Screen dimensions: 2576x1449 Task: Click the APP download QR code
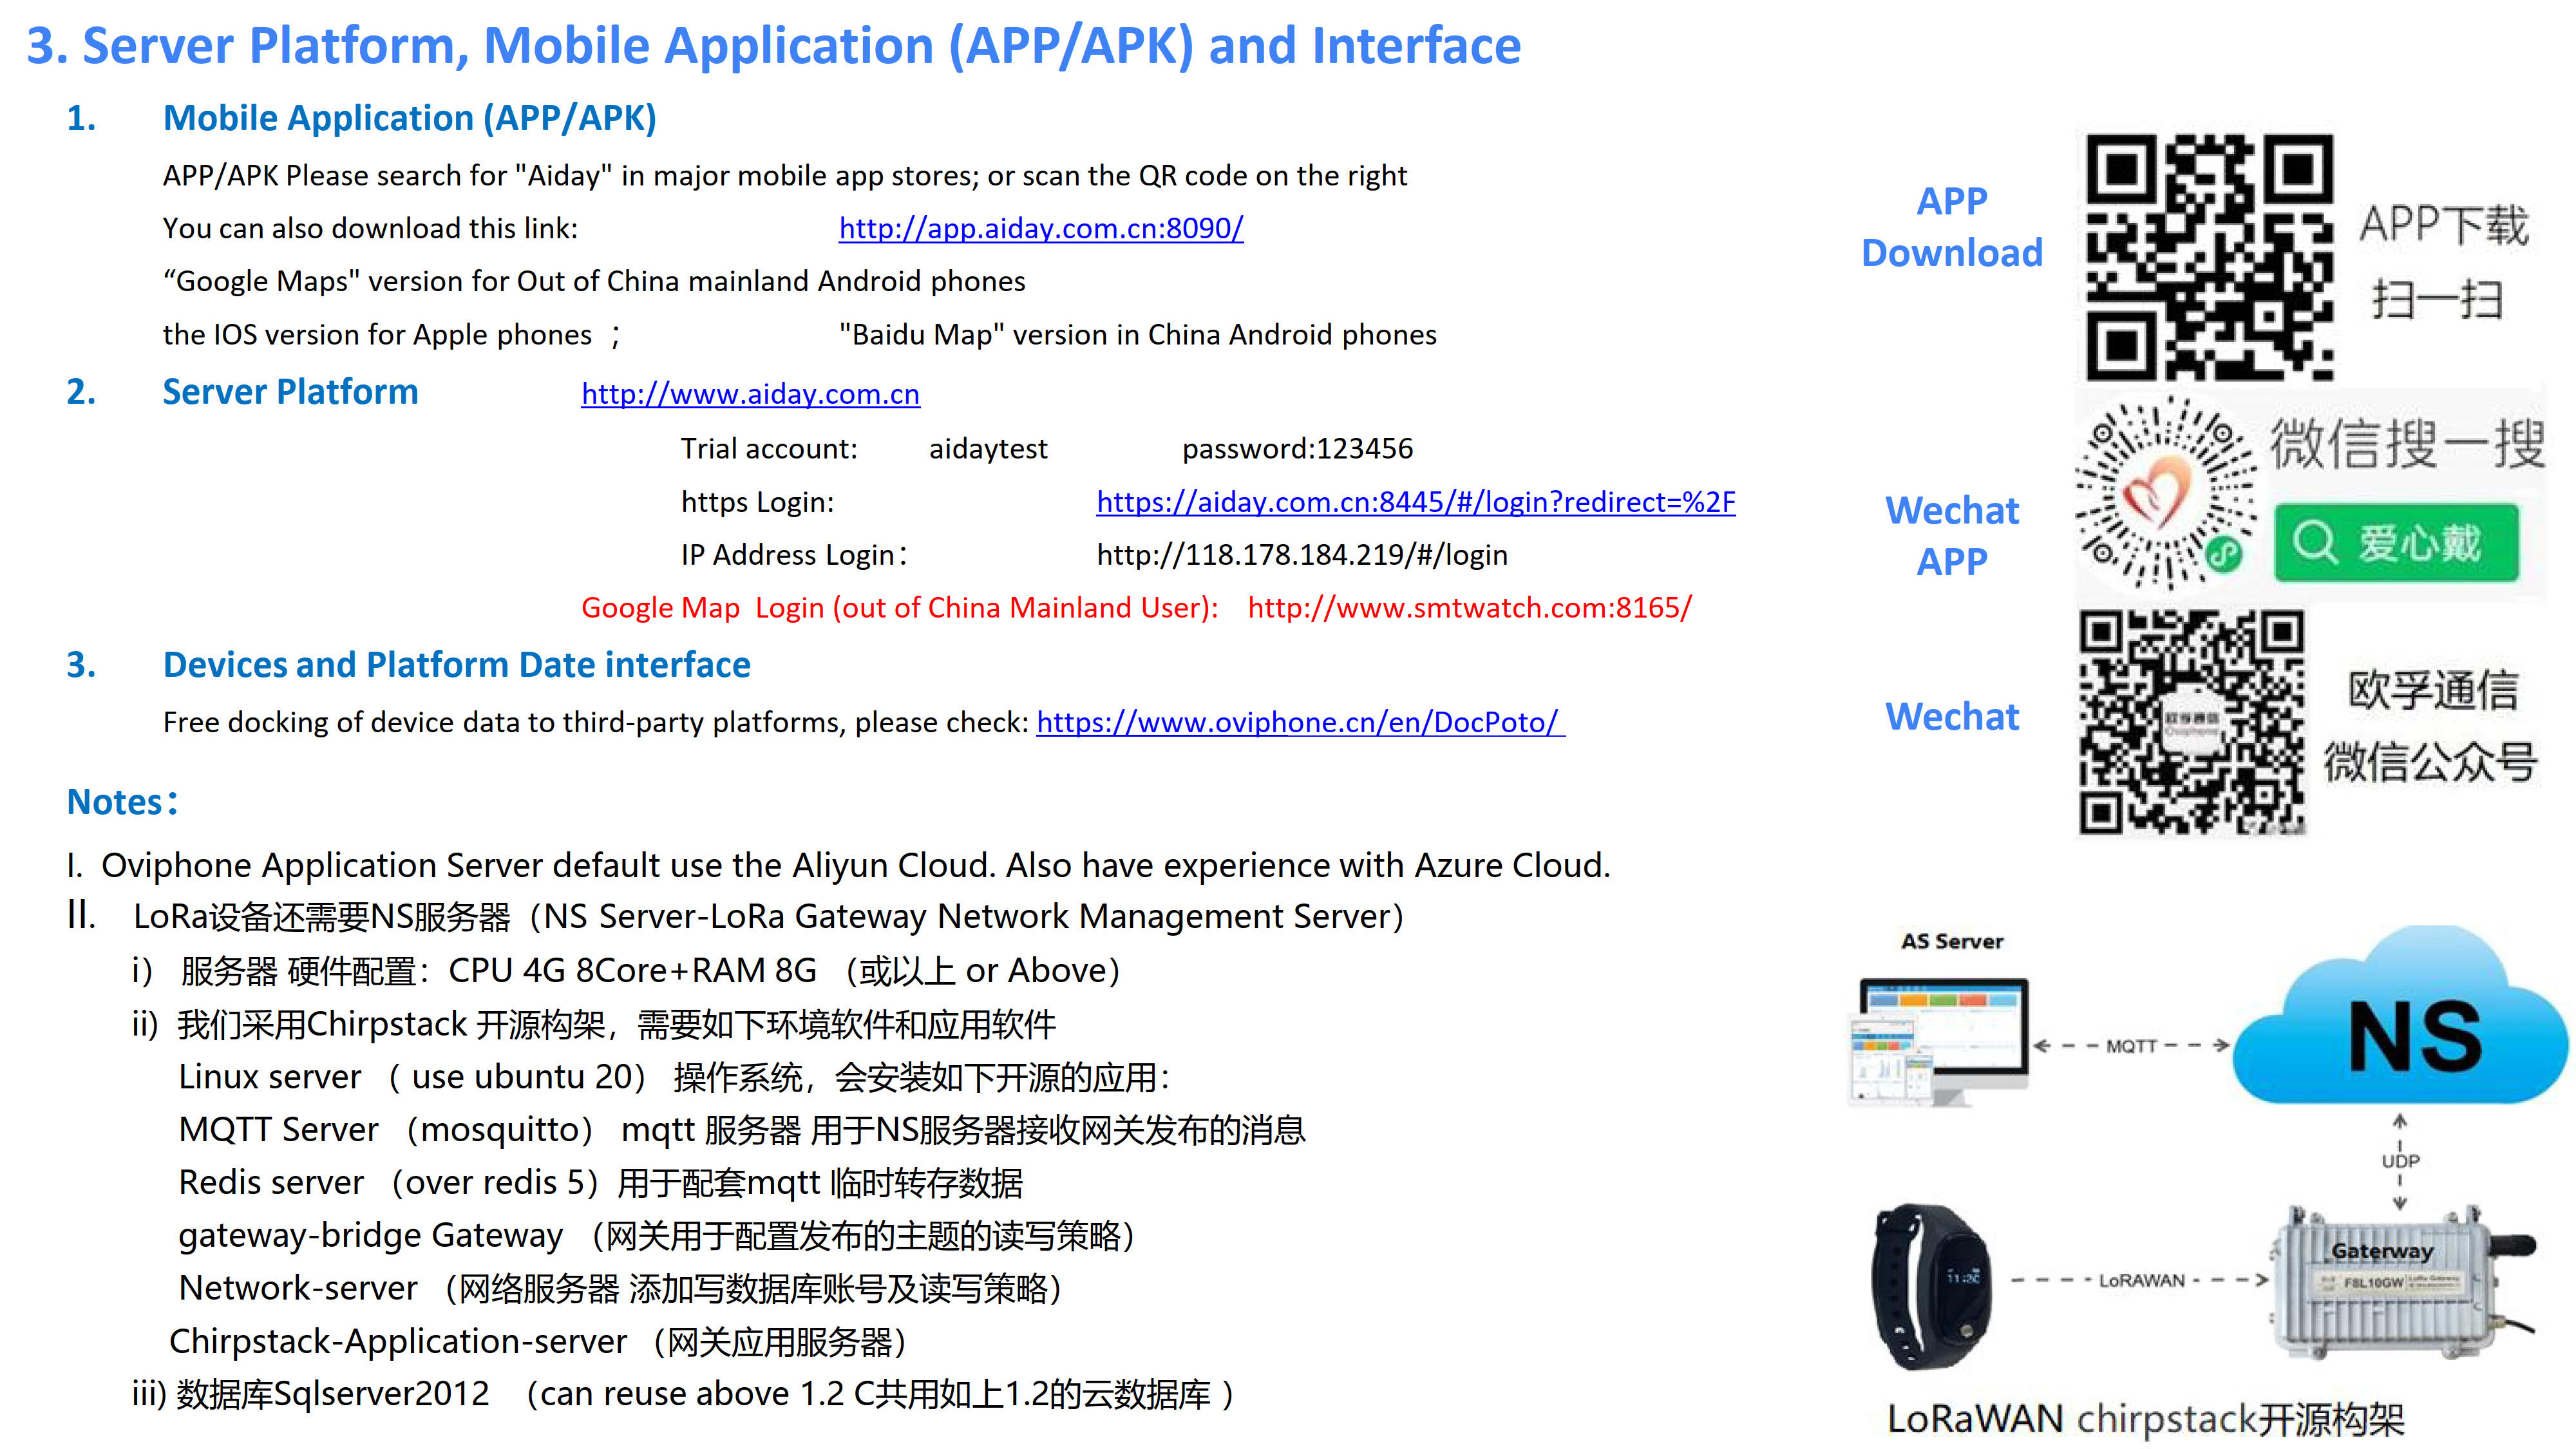pos(2210,257)
